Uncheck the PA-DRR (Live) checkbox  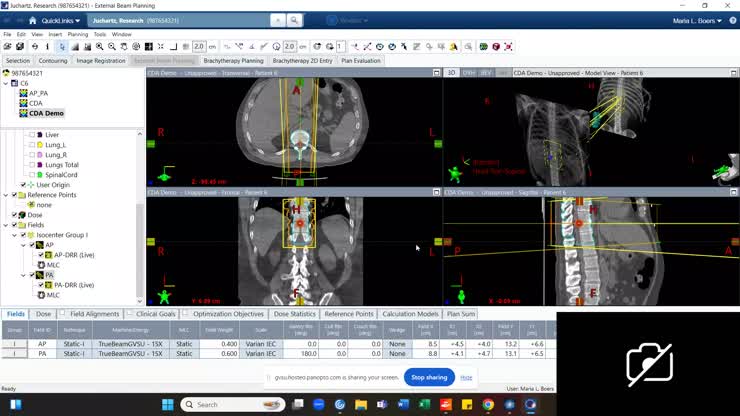point(41,285)
